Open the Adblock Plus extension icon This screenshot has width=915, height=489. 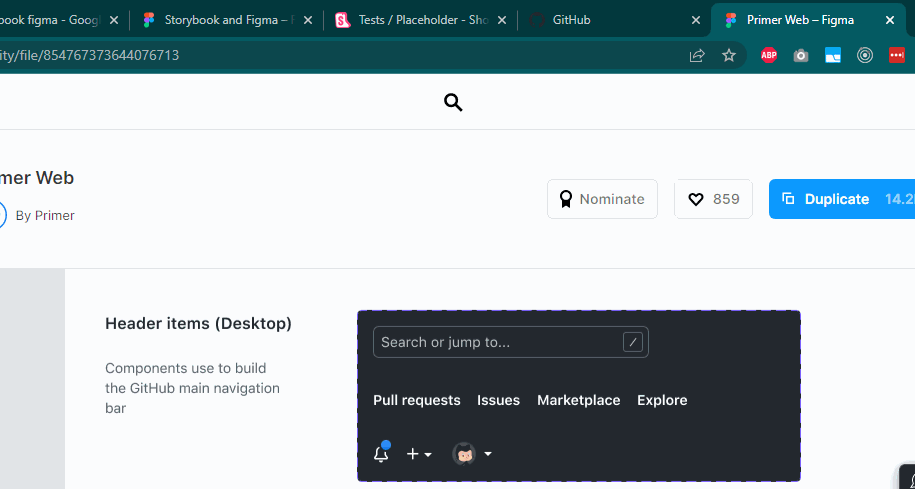[769, 55]
